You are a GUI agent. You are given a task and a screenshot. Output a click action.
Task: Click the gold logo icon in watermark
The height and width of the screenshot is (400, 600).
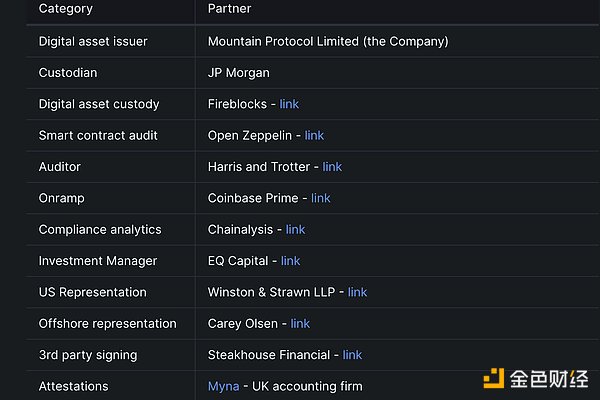(493, 380)
